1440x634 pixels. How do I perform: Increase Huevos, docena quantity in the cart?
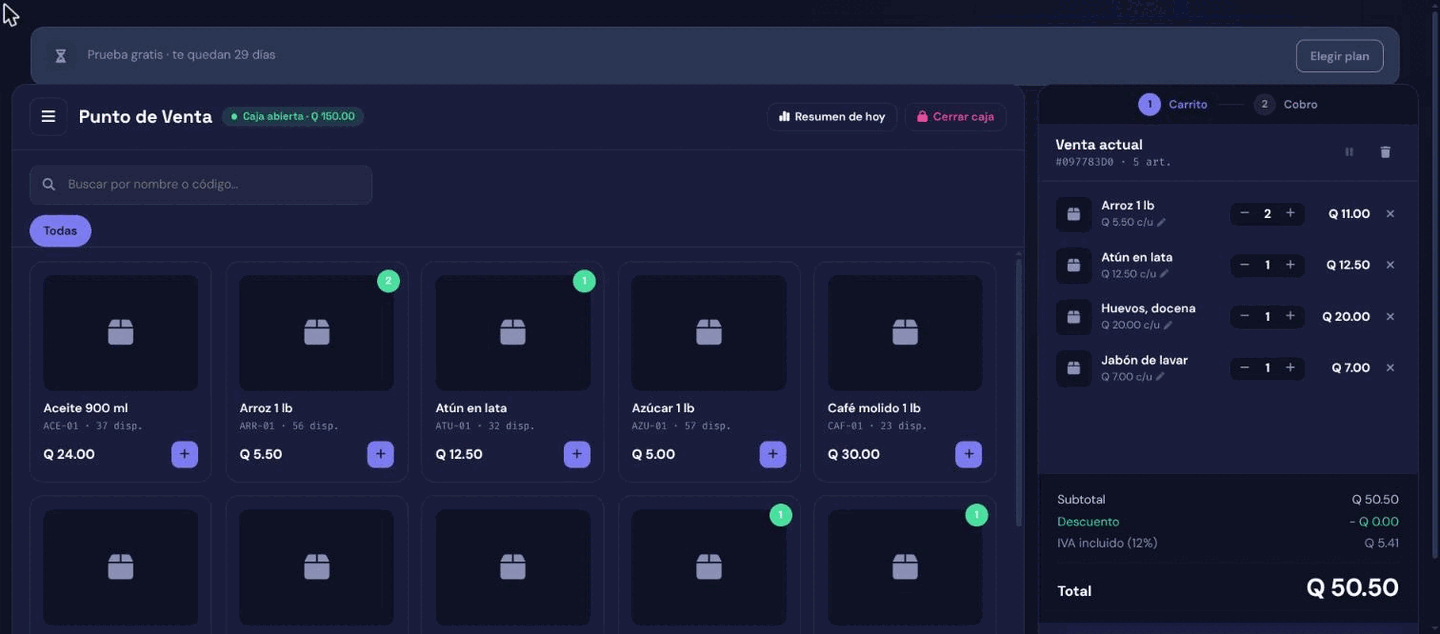coord(1290,316)
